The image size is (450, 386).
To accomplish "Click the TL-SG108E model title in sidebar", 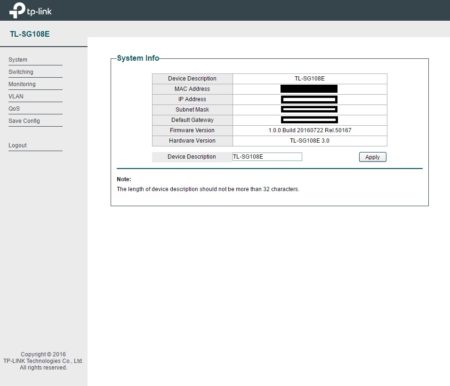I will 30,34.
